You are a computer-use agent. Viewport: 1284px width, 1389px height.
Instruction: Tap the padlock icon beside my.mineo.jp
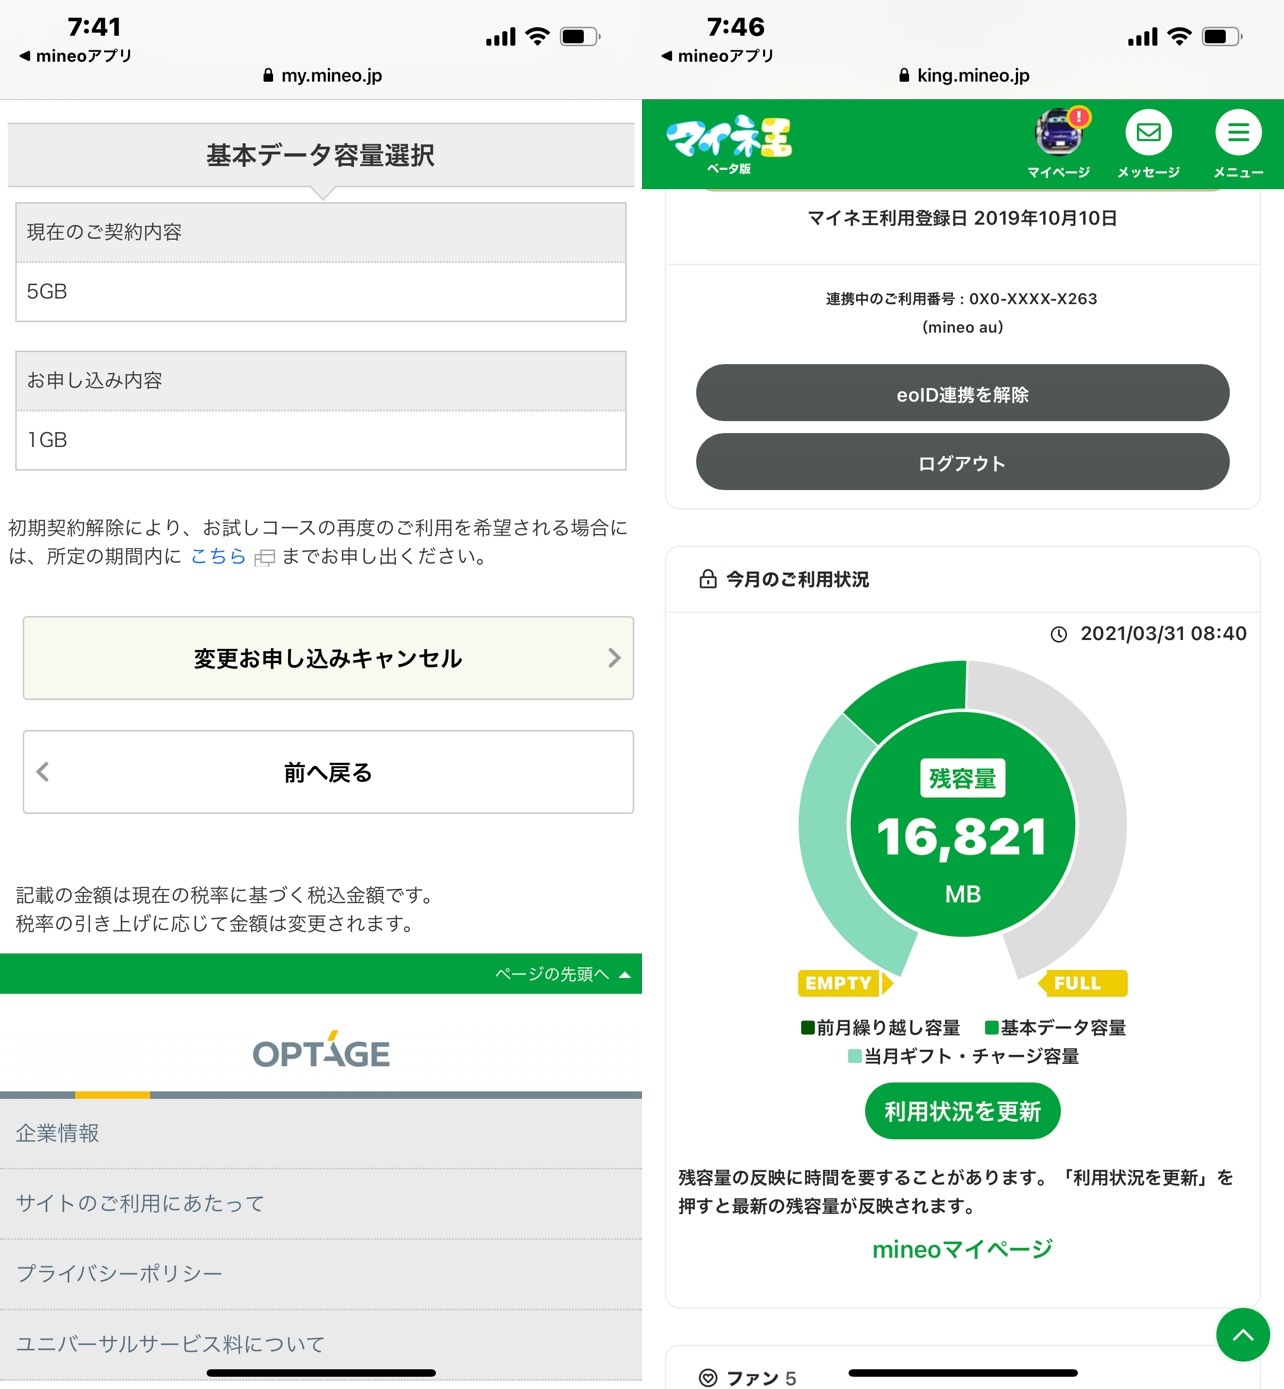coord(268,75)
